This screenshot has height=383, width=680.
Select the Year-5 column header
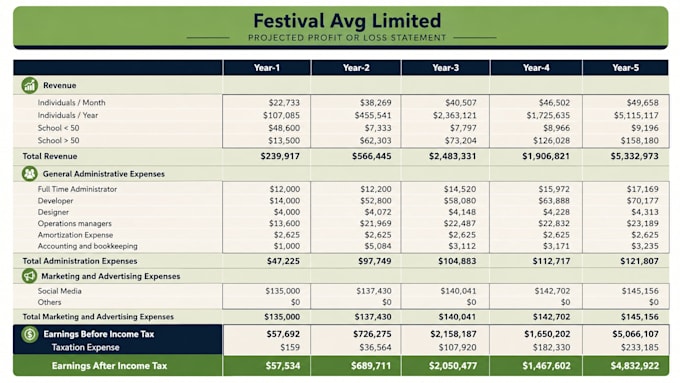pos(625,68)
